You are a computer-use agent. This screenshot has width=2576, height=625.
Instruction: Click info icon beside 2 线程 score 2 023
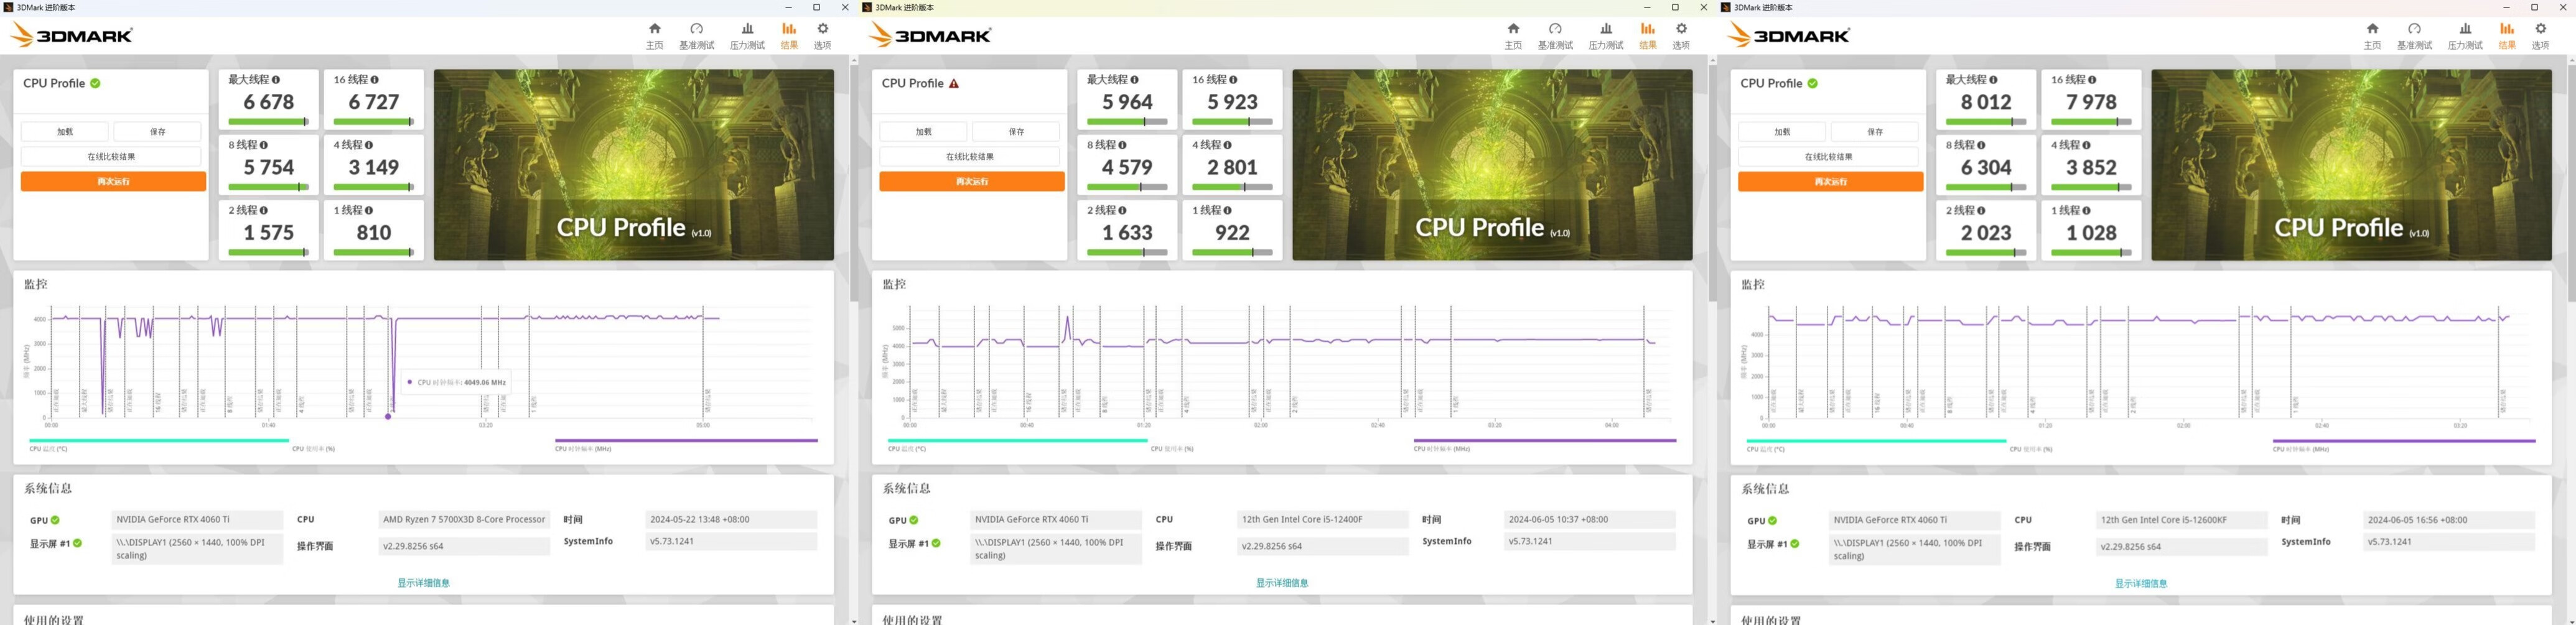pyautogui.click(x=1981, y=210)
